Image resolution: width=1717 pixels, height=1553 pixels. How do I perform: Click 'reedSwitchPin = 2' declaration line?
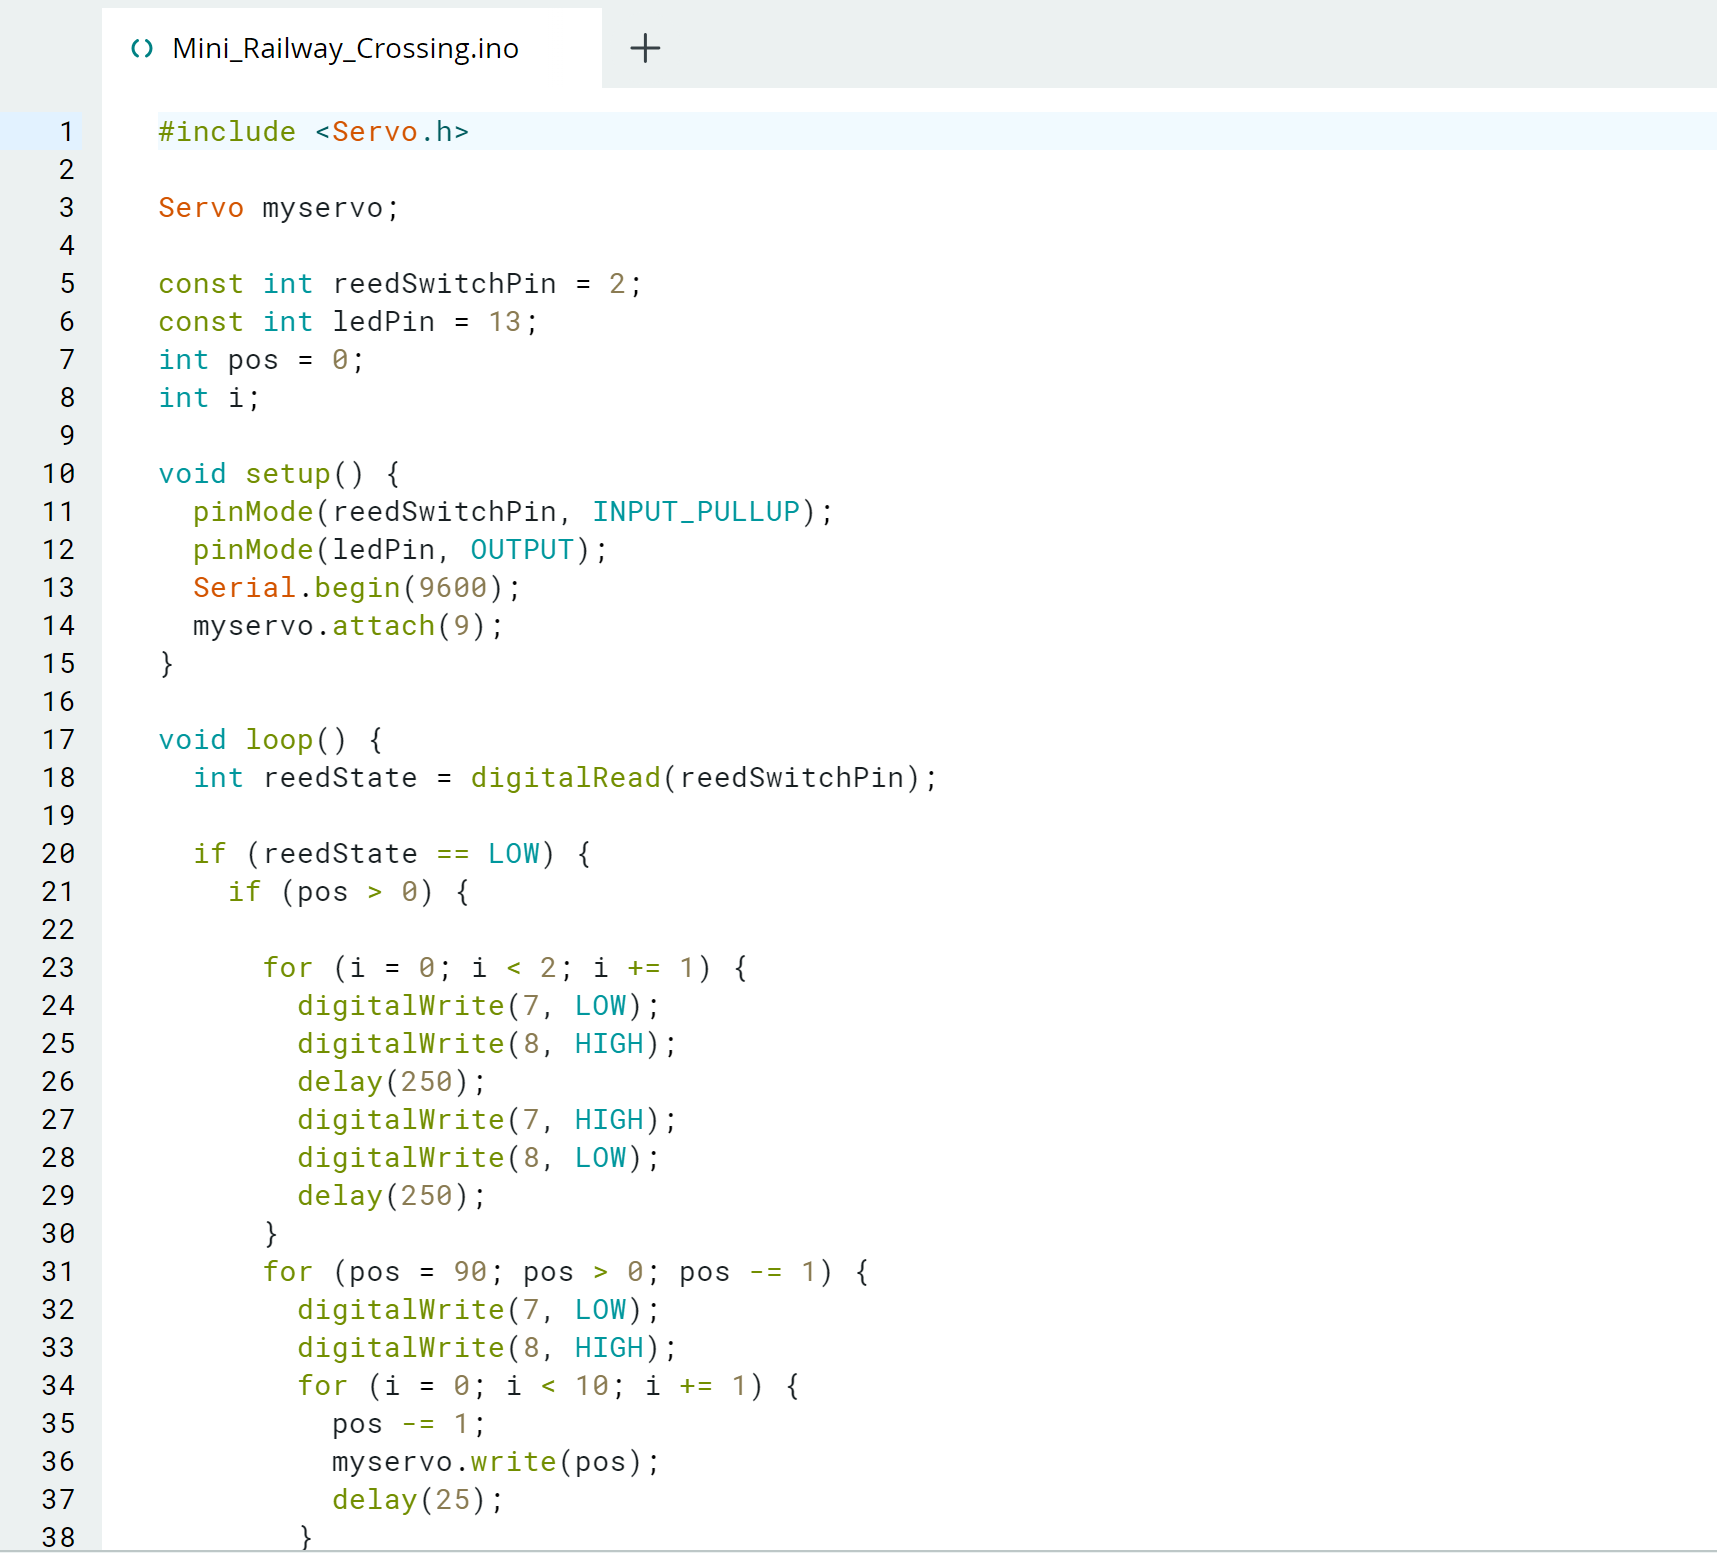[x=400, y=284]
